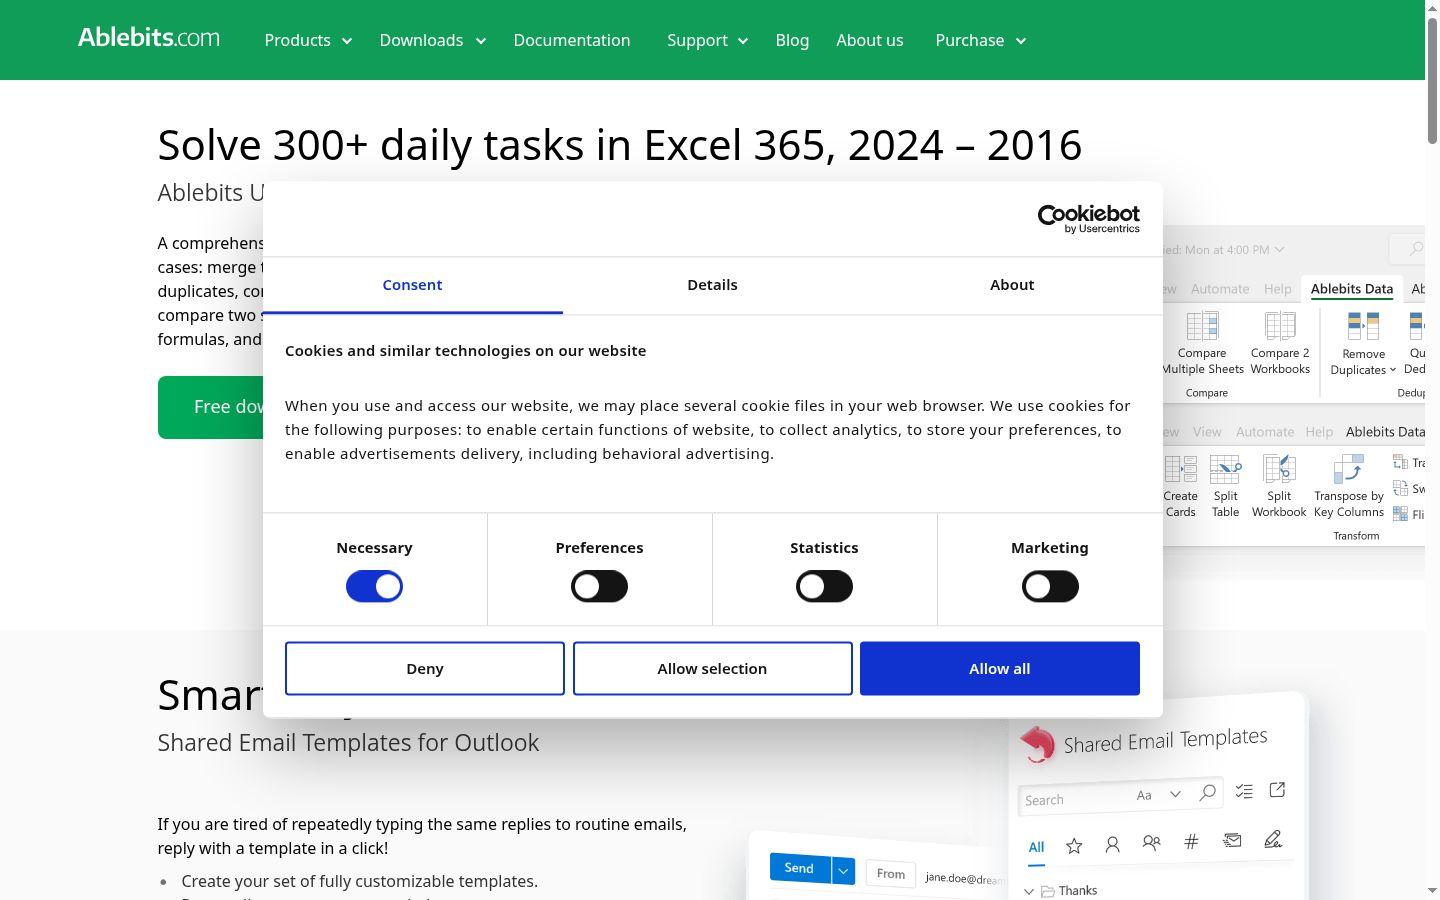Select the single person icon
Image resolution: width=1440 pixels, height=900 pixels.
pos(1112,845)
